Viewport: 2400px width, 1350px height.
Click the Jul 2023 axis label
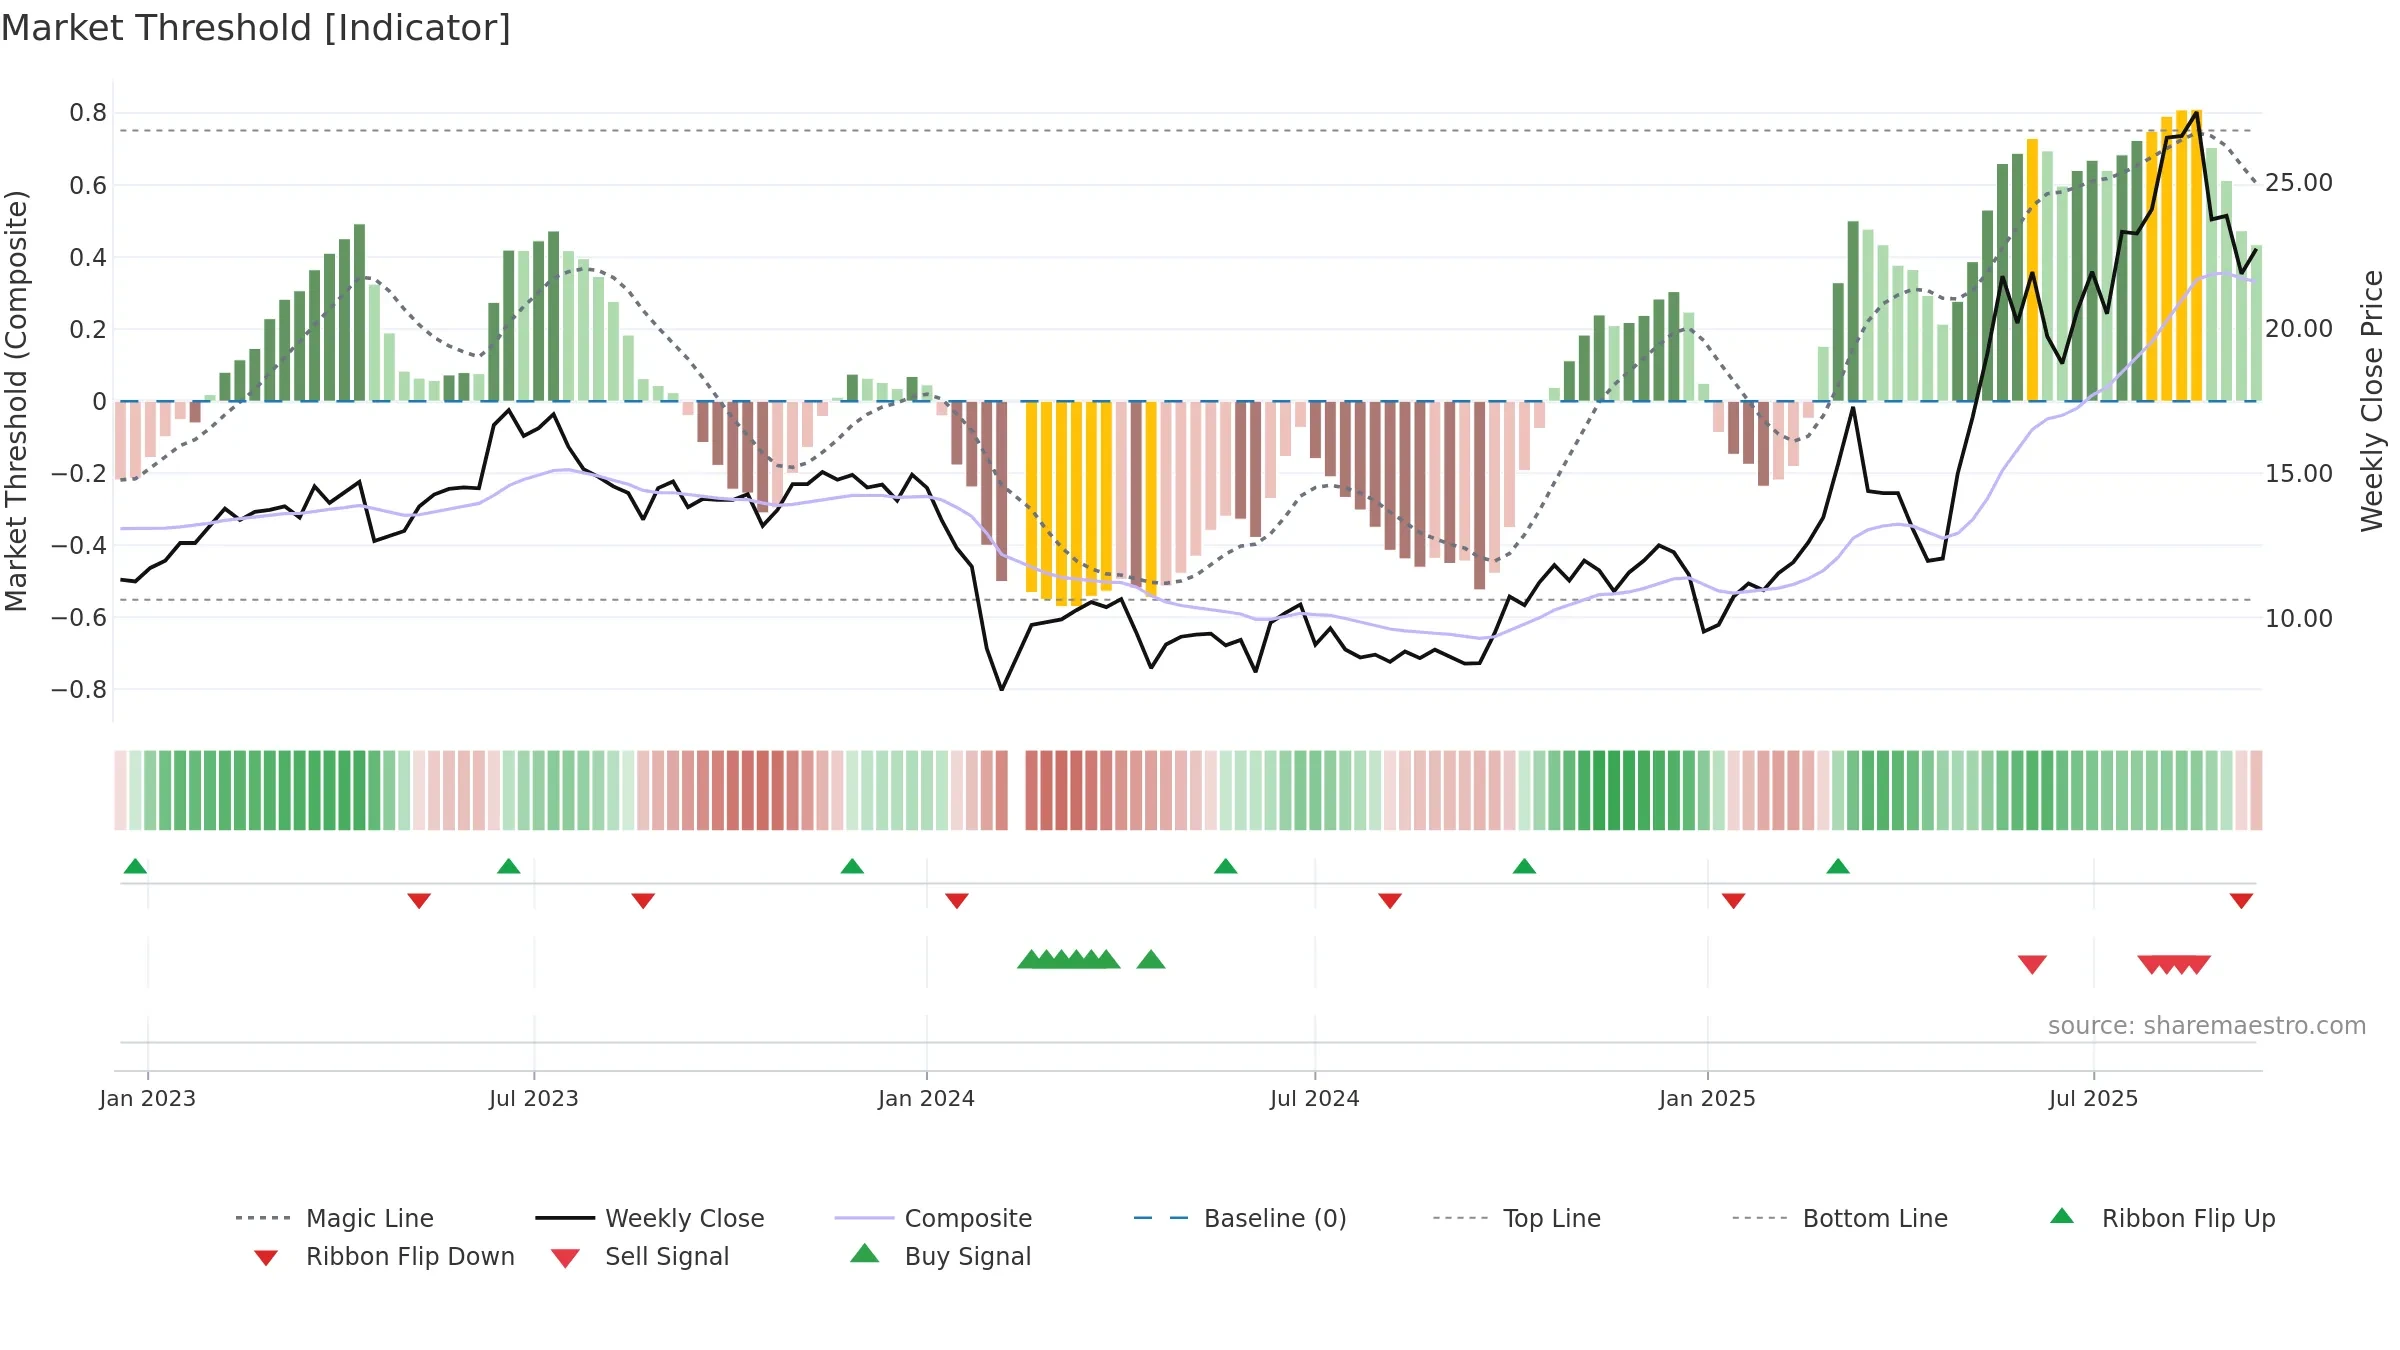coord(534,1098)
